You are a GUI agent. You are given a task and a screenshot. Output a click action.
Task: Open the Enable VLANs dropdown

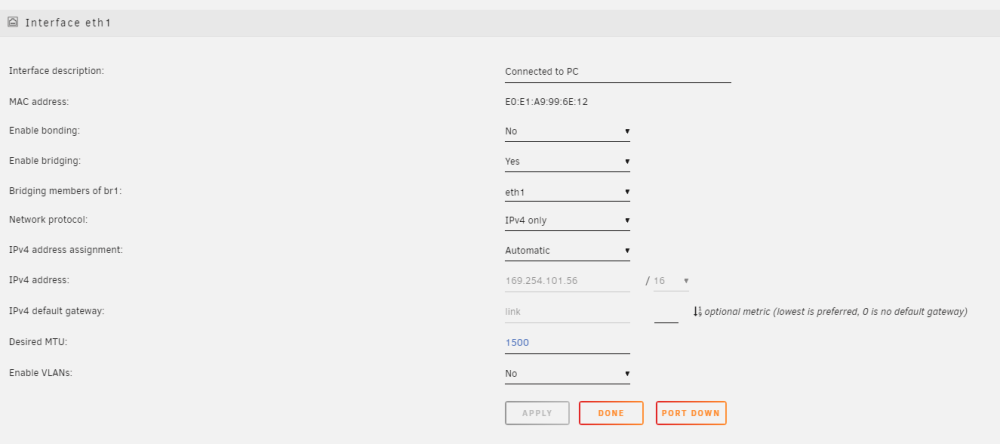567,374
